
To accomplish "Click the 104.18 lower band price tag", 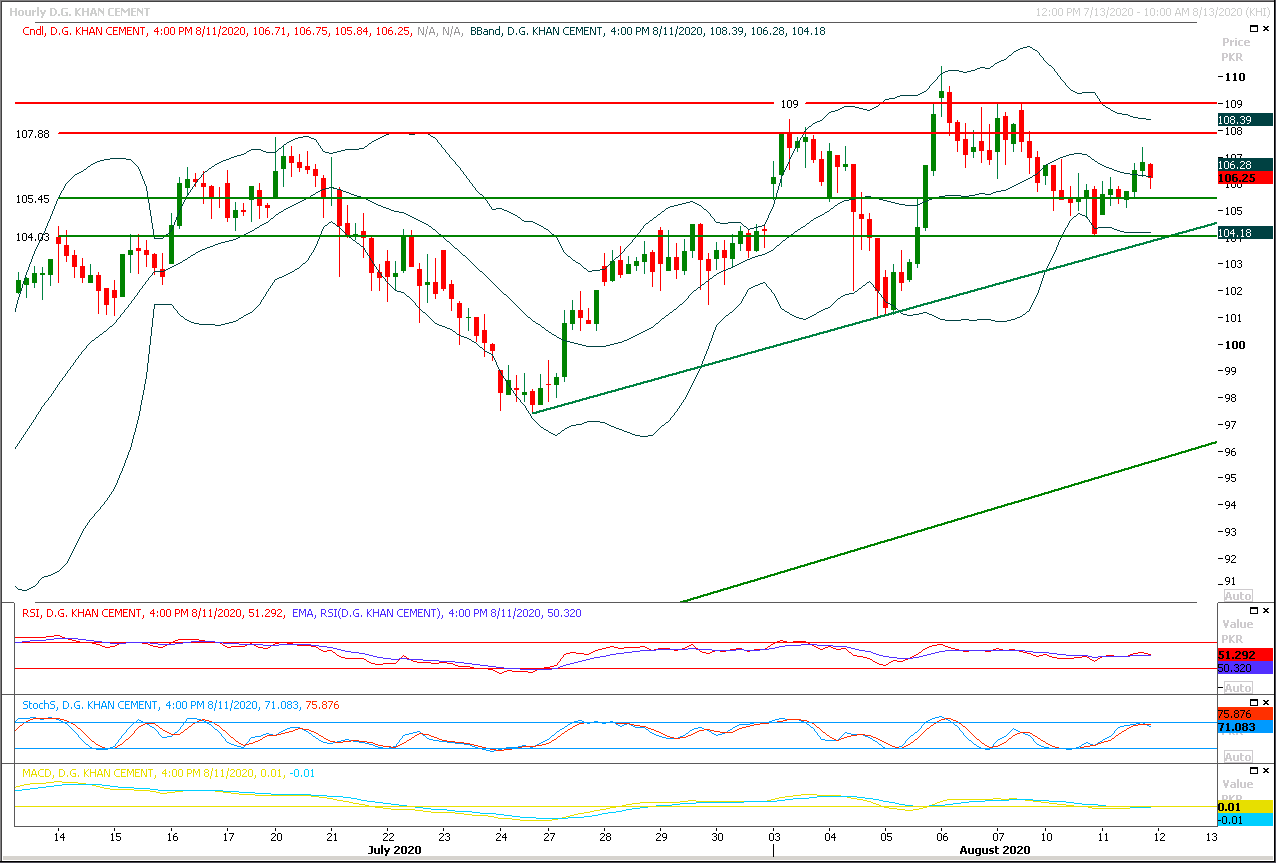I will tap(1245, 233).
